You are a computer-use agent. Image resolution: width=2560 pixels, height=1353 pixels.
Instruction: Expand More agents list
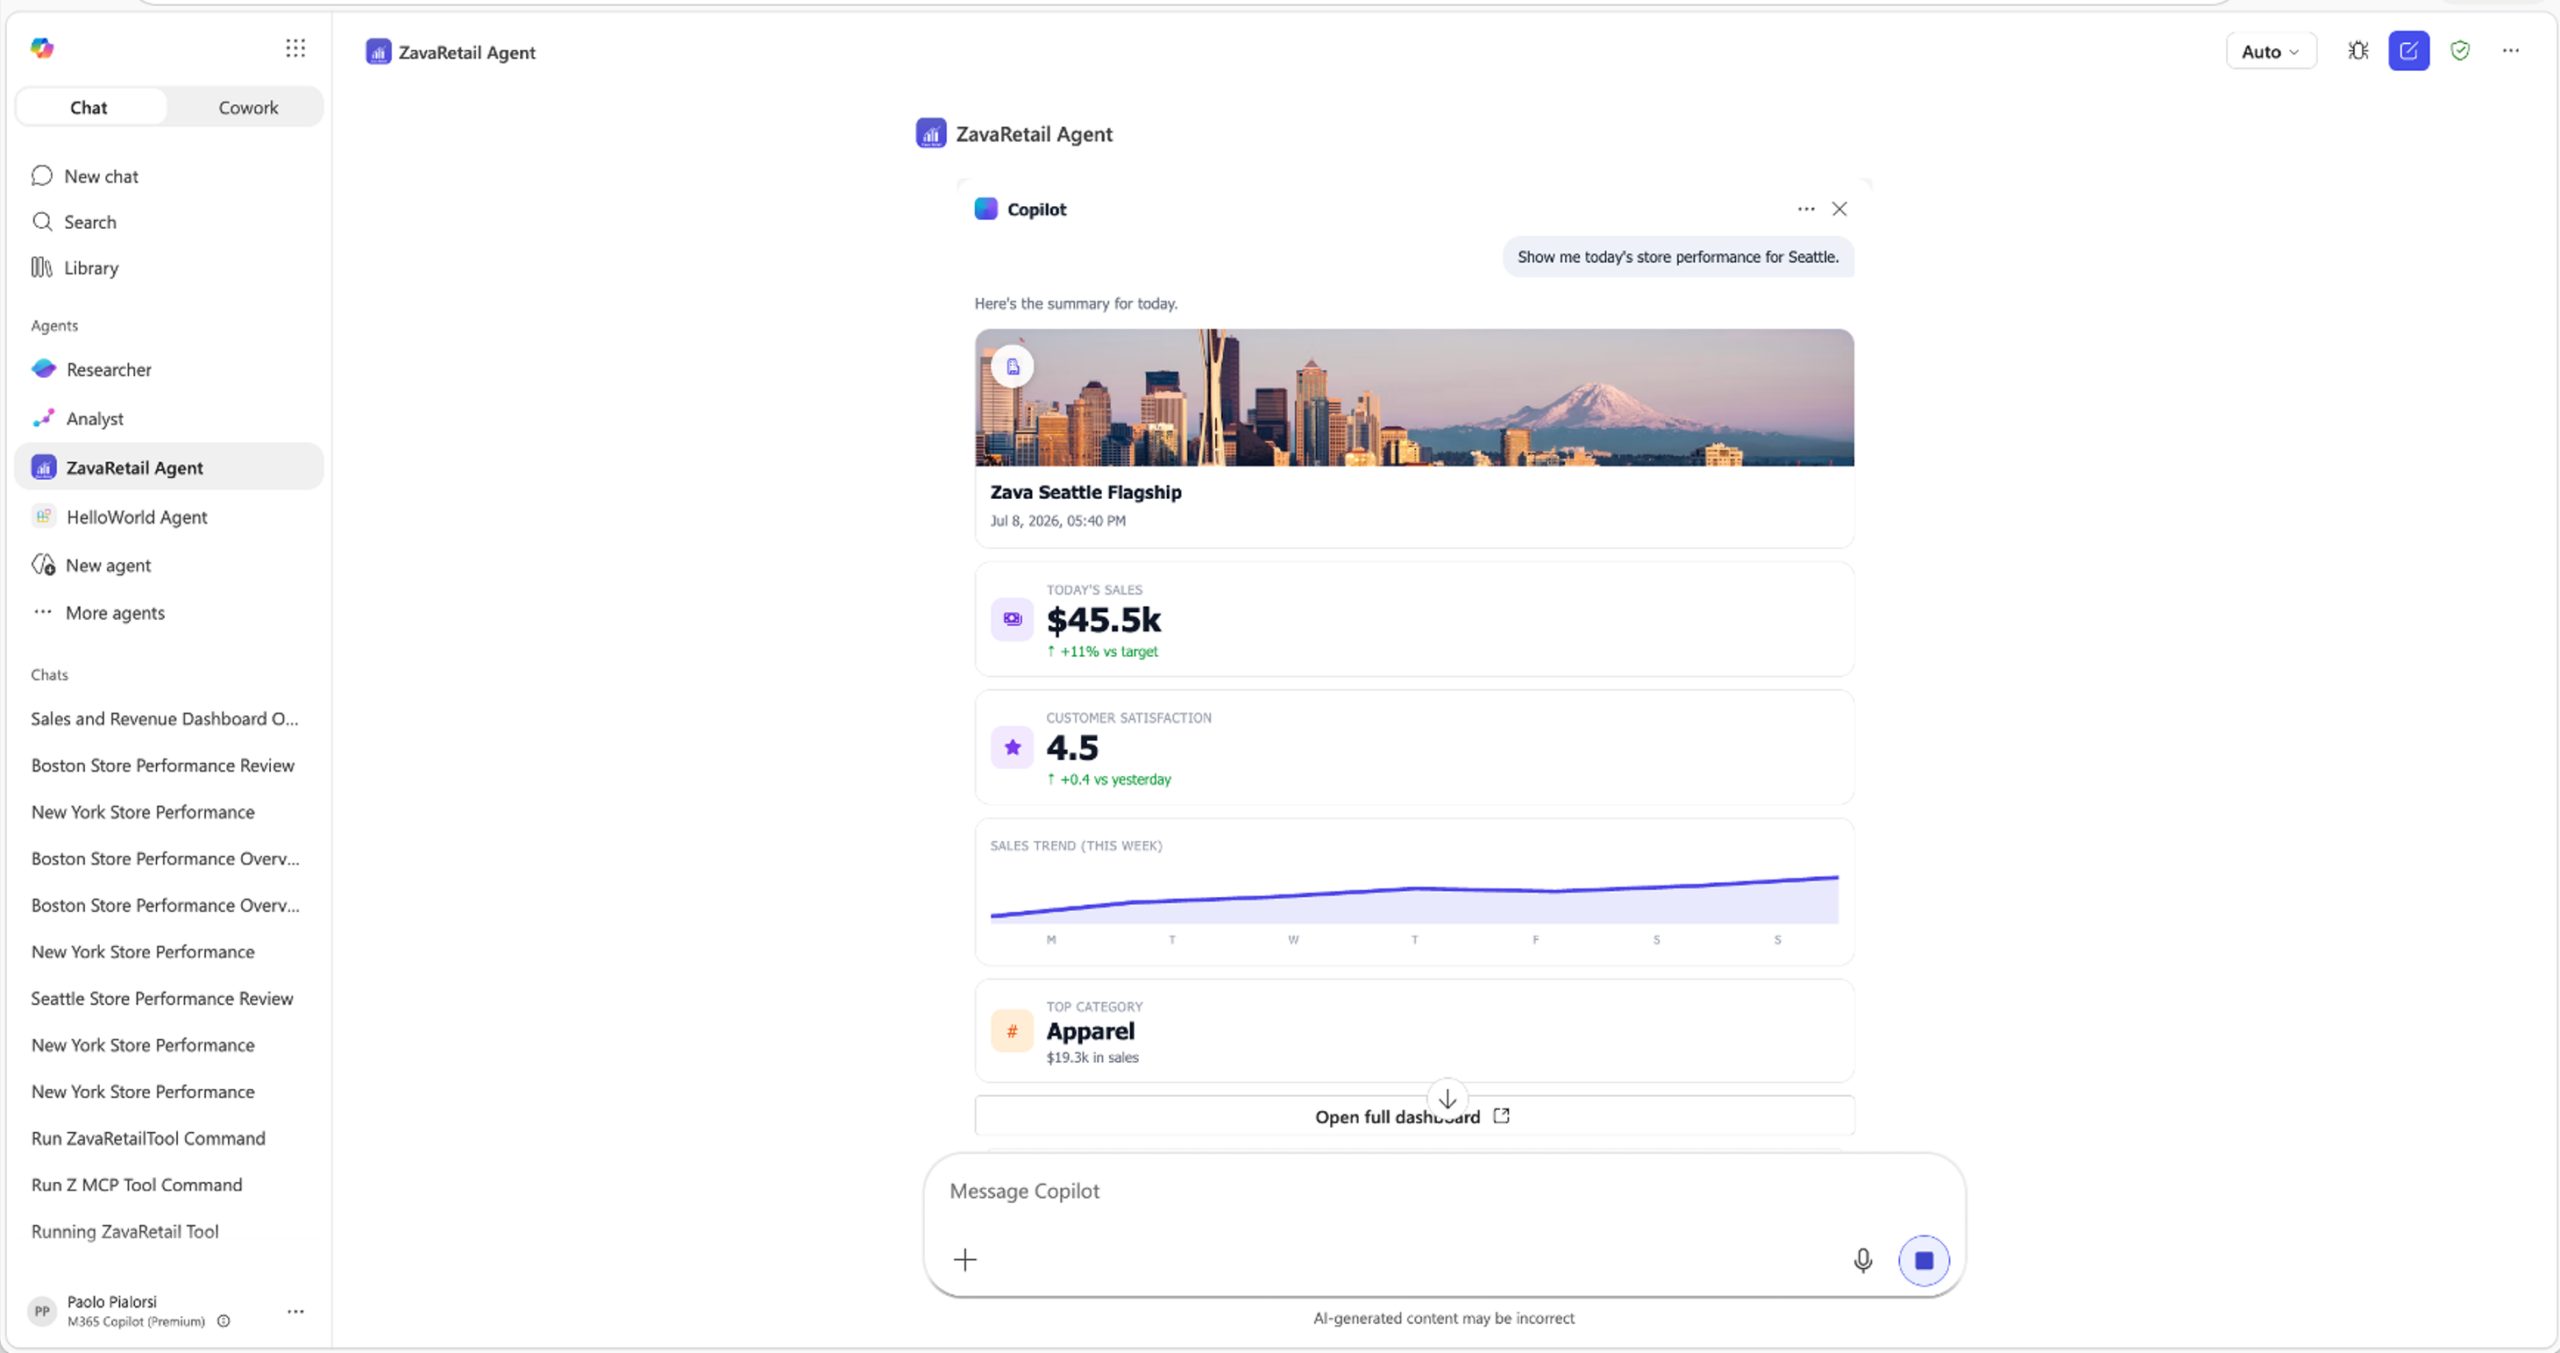coord(168,613)
